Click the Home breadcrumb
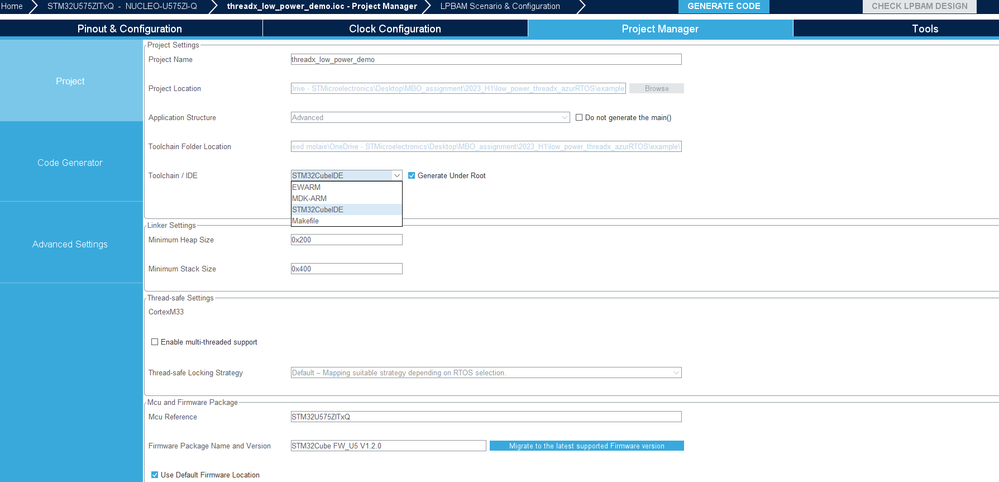The width and height of the screenshot is (999, 482). click(x=12, y=6)
